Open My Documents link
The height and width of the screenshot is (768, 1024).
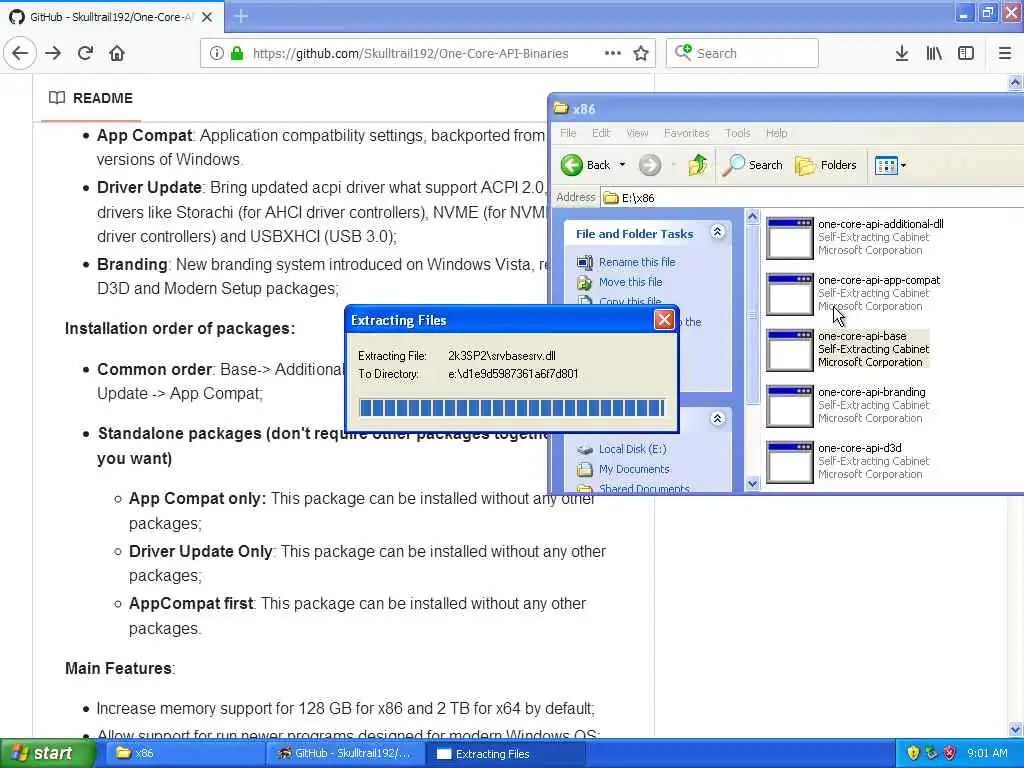[x=633, y=469]
